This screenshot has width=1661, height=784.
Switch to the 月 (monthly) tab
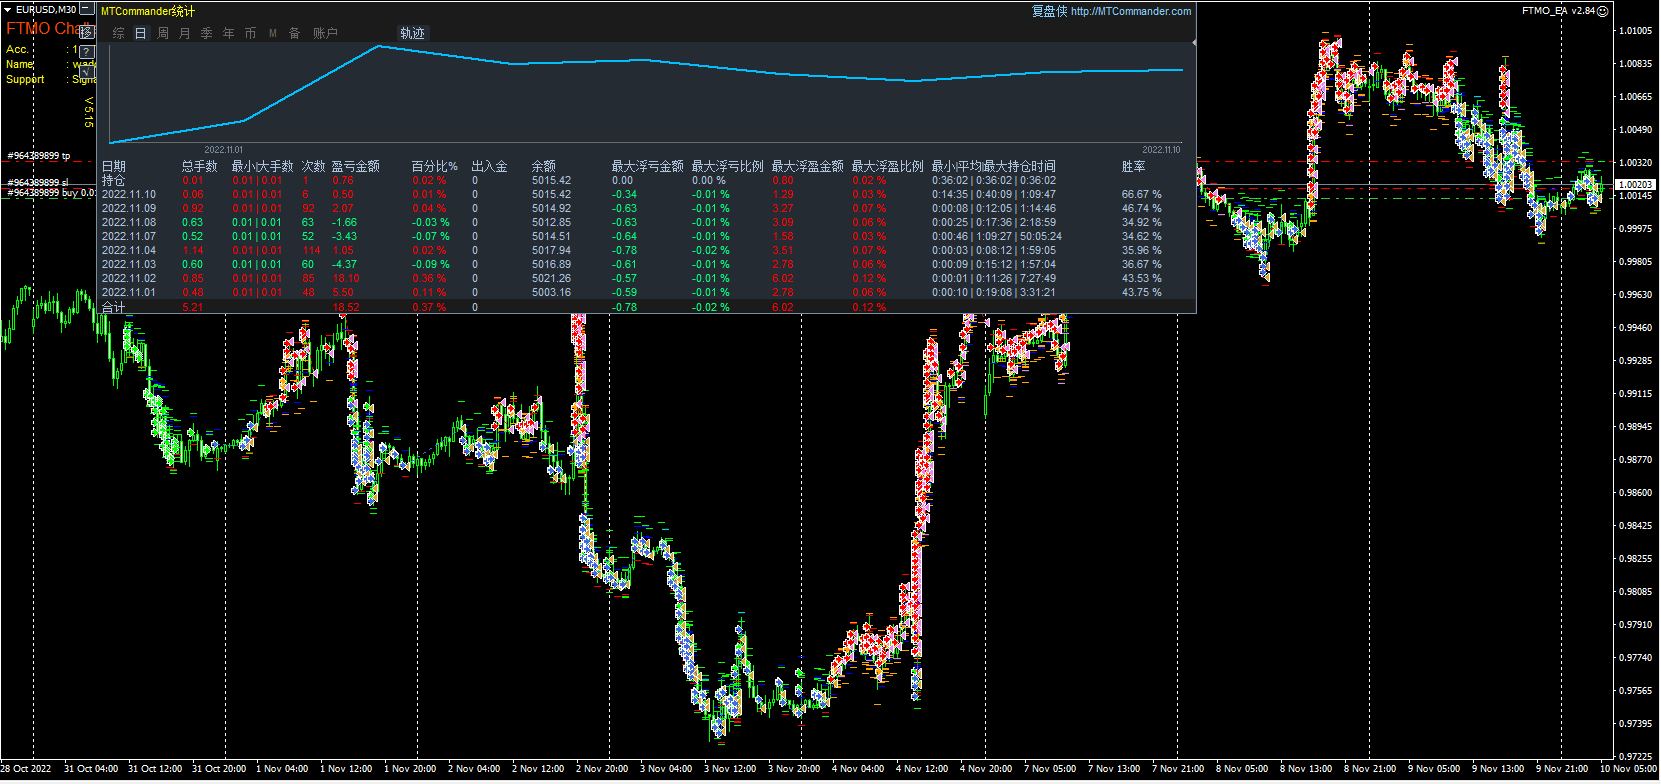[185, 33]
